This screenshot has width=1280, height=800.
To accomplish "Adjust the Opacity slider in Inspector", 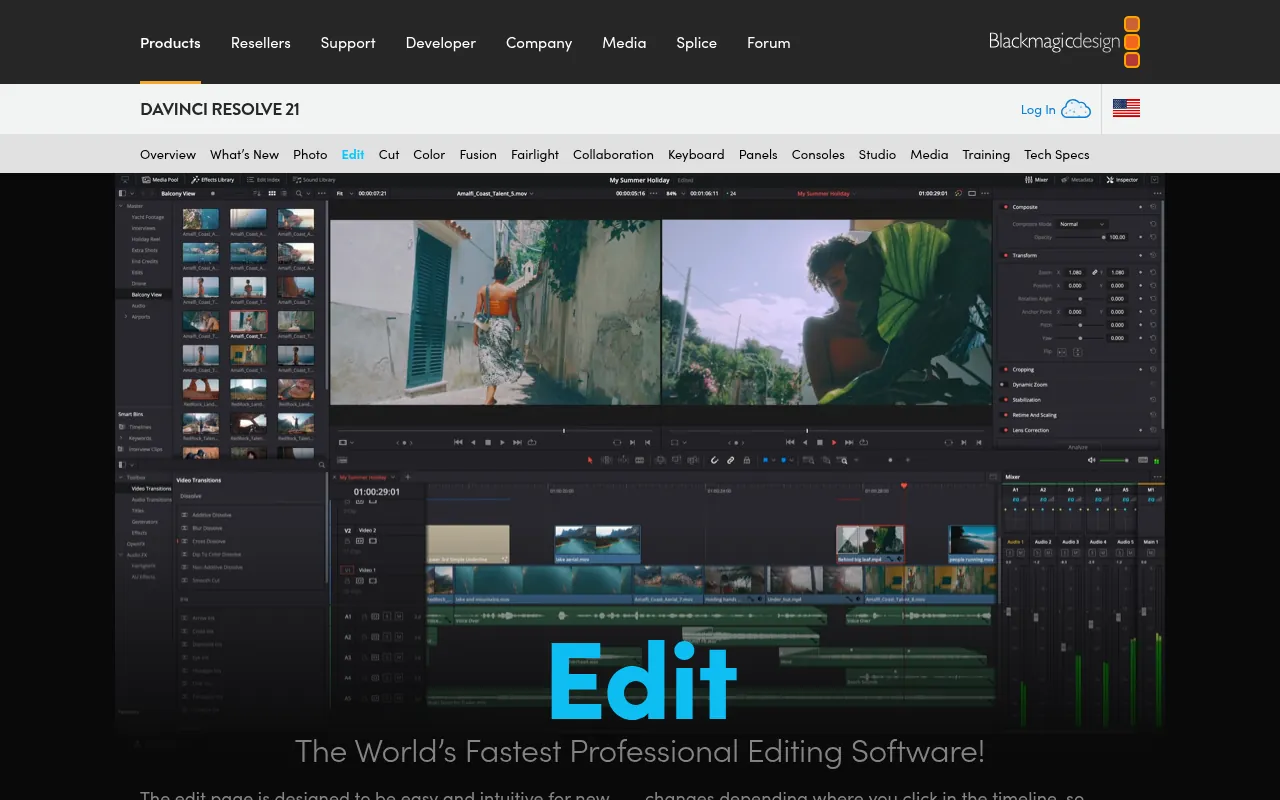I will click(1081, 237).
